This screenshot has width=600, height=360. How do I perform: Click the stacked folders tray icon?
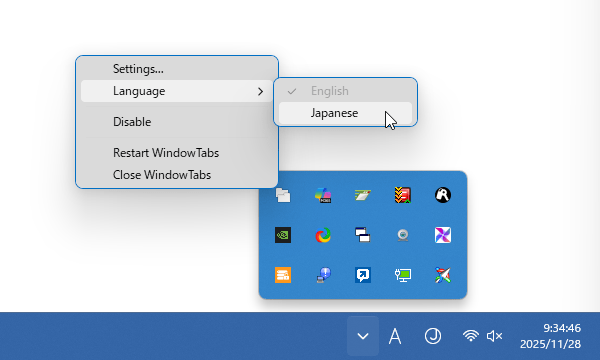[x=283, y=195]
